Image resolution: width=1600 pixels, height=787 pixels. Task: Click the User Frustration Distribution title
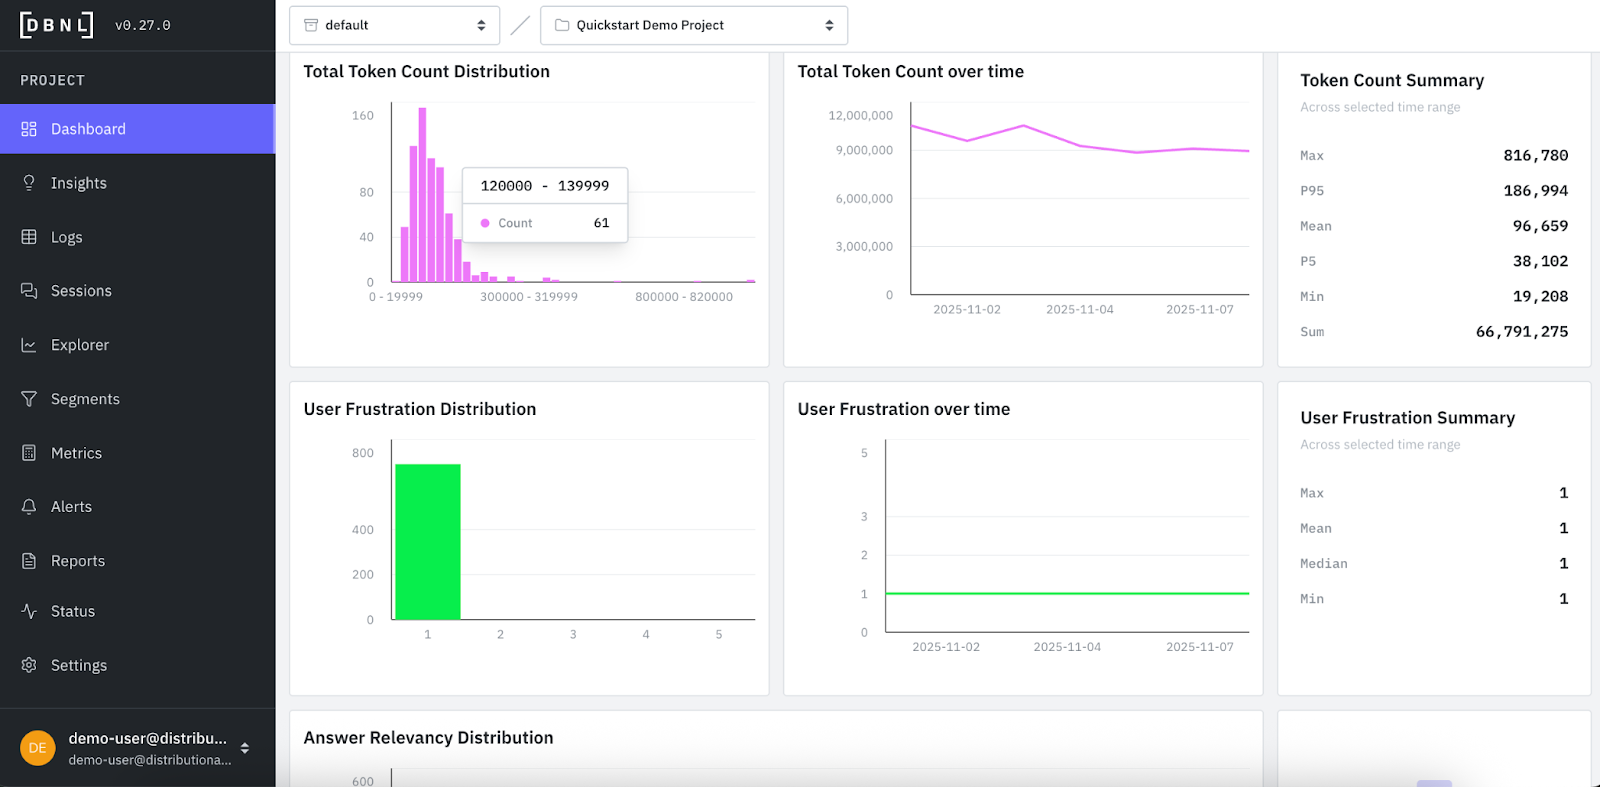tap(420, 409)
